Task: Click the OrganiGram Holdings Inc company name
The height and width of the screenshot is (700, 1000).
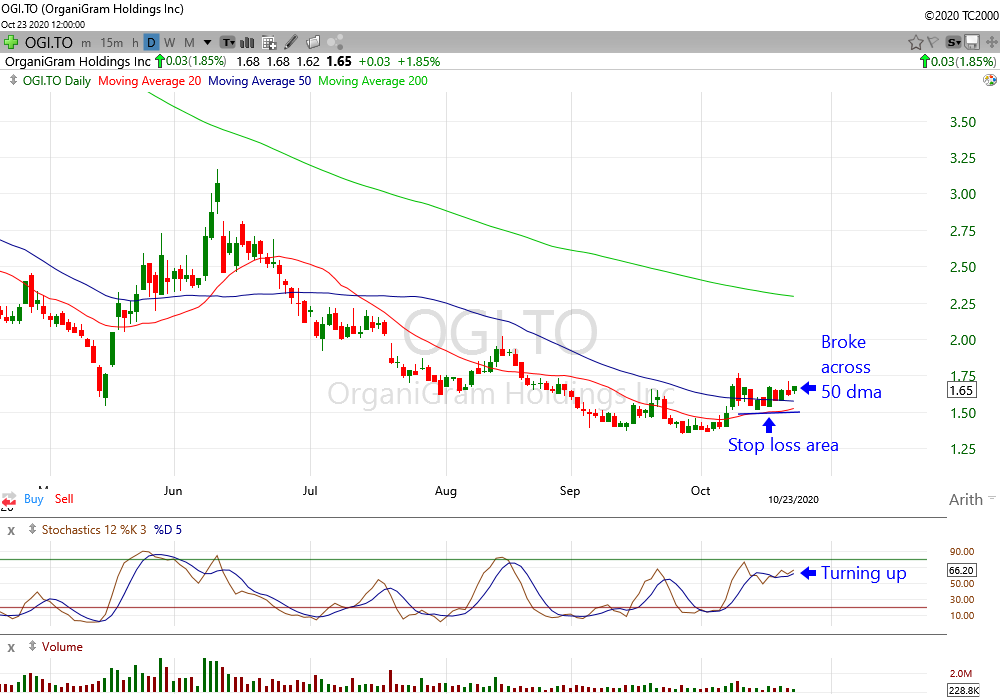Action: coord(78,61)
